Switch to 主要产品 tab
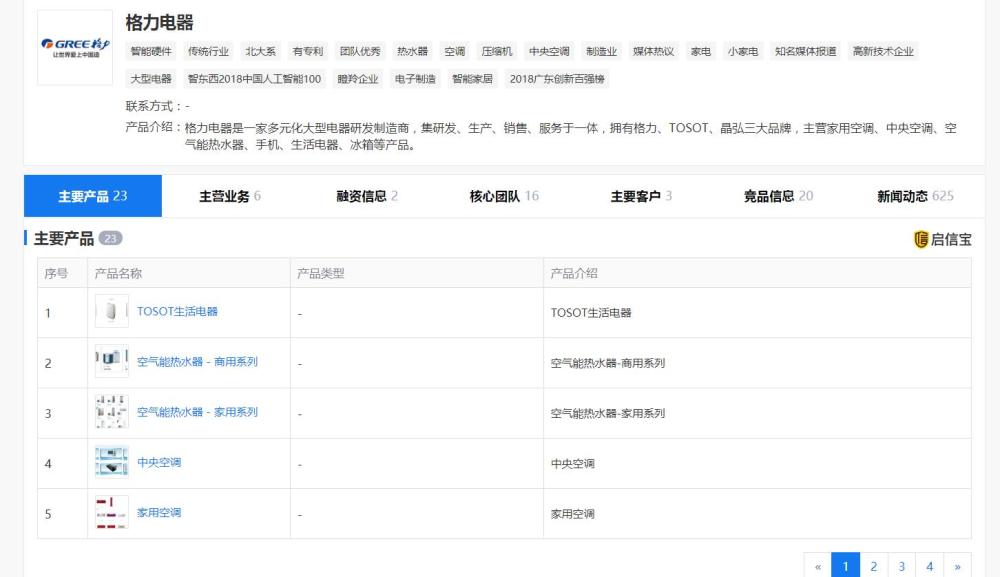 coord(93,196)
